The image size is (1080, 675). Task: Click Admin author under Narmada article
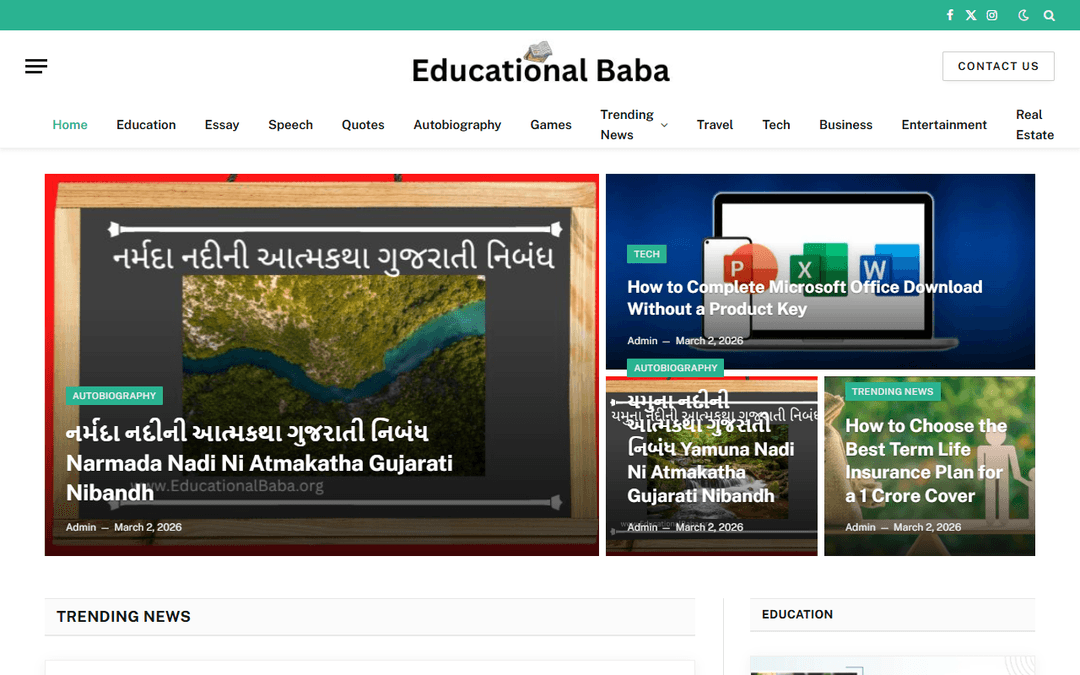pos(81,527)
